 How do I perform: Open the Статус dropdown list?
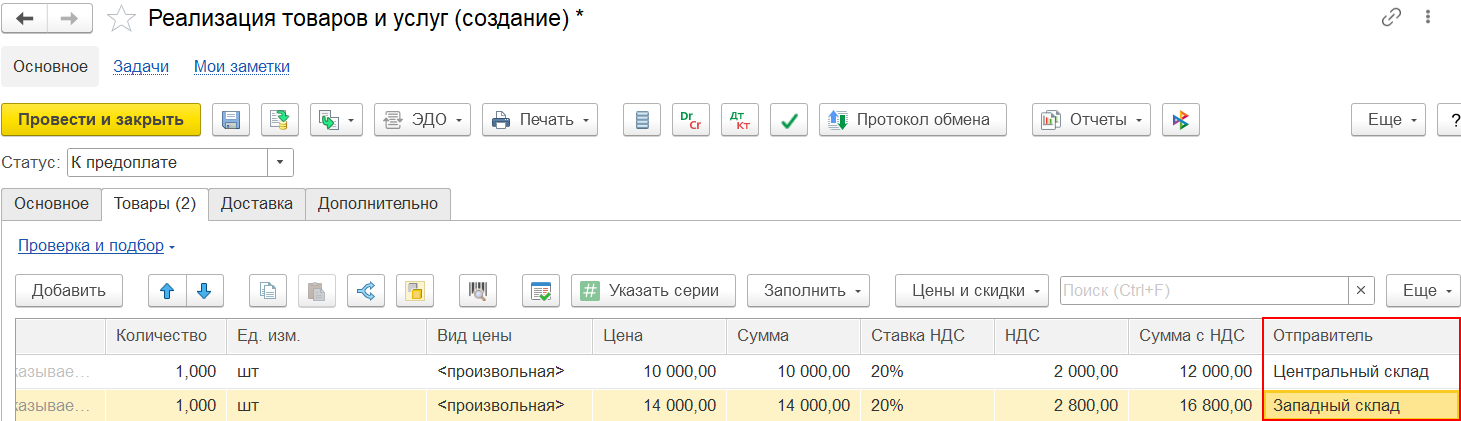(280, 162)
